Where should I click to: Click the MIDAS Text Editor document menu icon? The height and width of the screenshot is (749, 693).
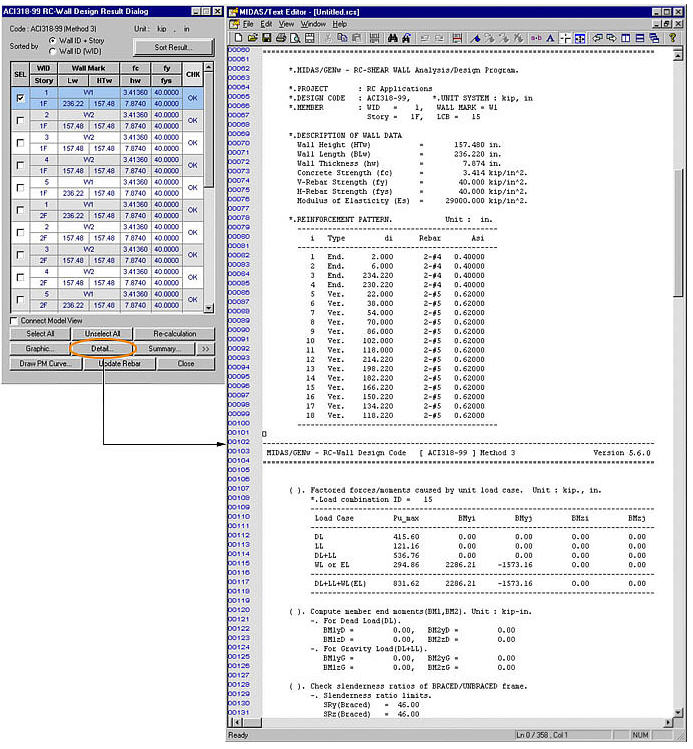pyautogui.click(x=234, y=24)
